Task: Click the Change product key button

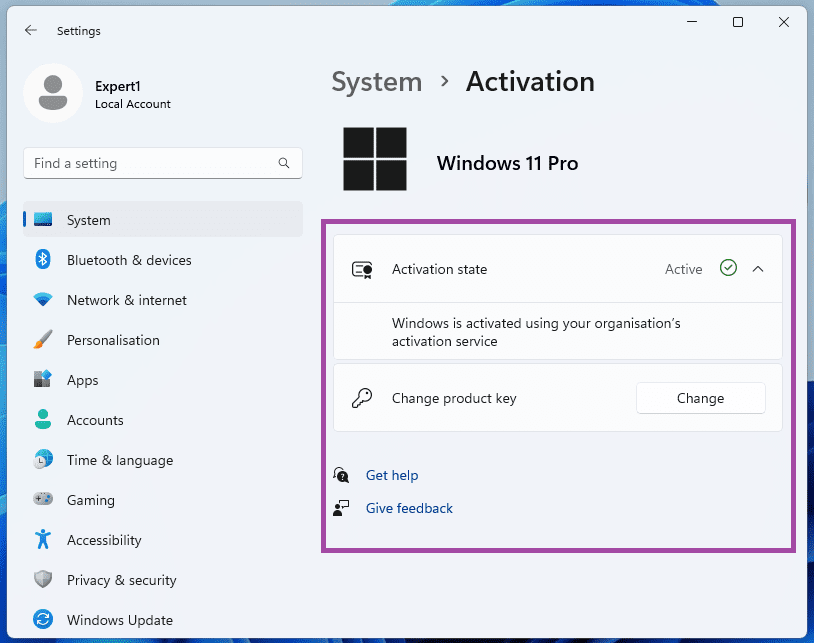Action: click(700, 398)
